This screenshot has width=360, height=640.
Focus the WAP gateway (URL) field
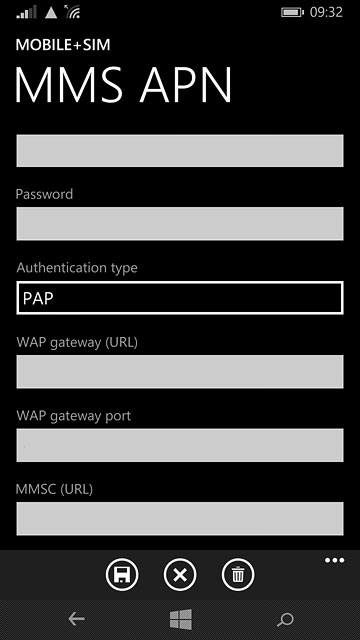(180, 371)
